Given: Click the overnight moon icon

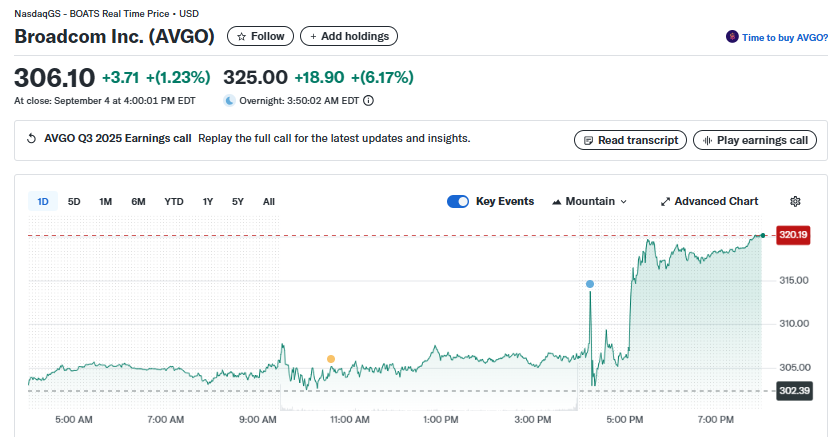Looking at the screenshot, I should [229, 101].
